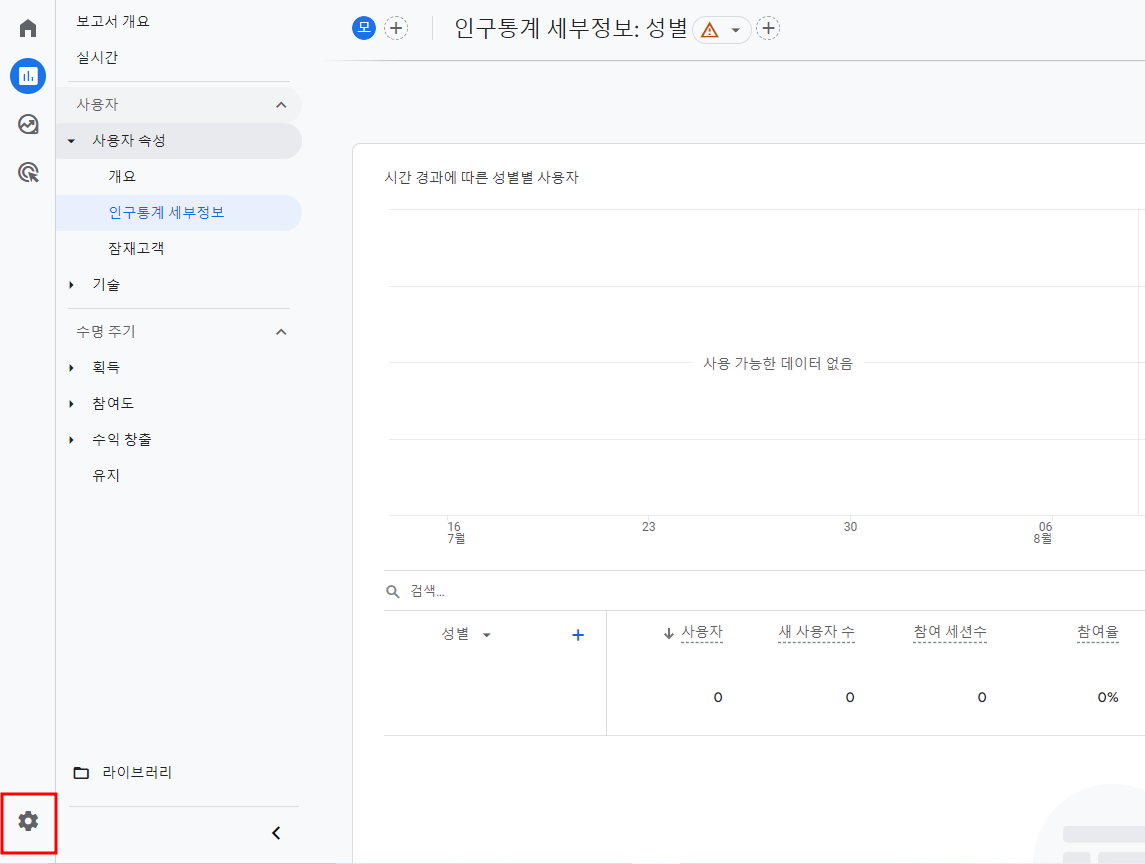Click the 기술 label in navigation

click(106, 285)
